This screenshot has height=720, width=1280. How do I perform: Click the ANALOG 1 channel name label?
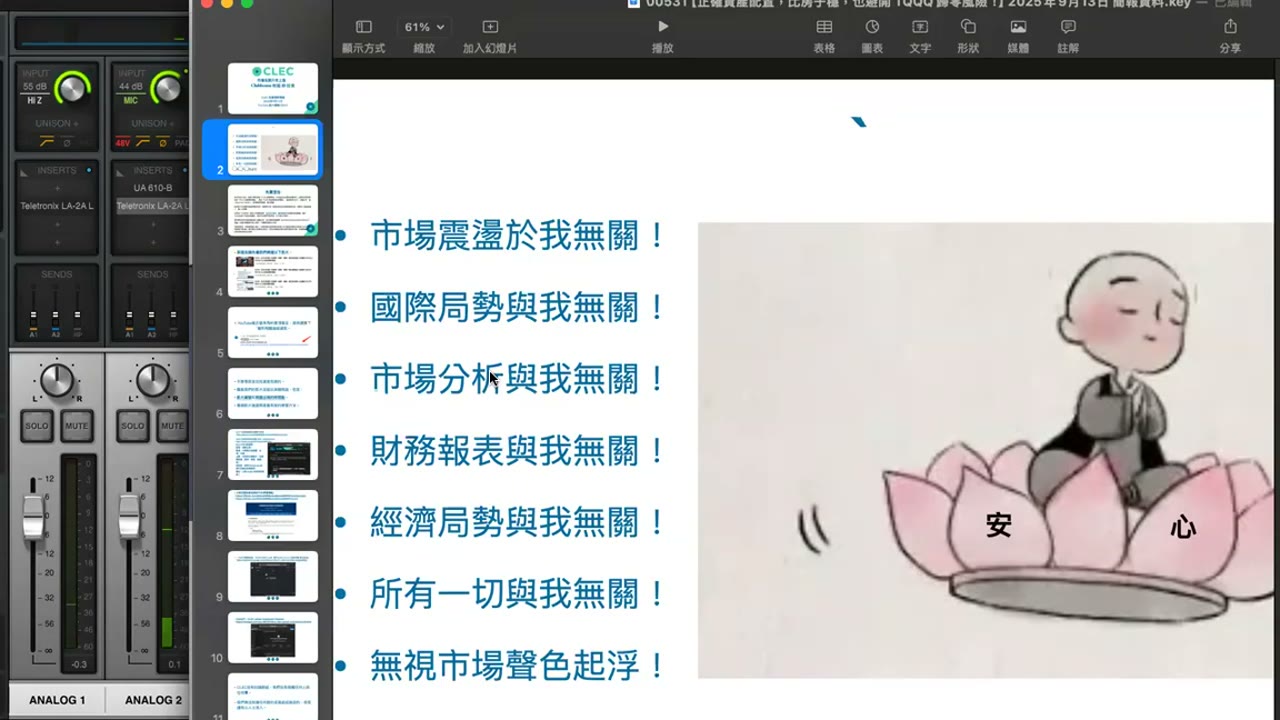pyautogui.click(x=57, y=700)
